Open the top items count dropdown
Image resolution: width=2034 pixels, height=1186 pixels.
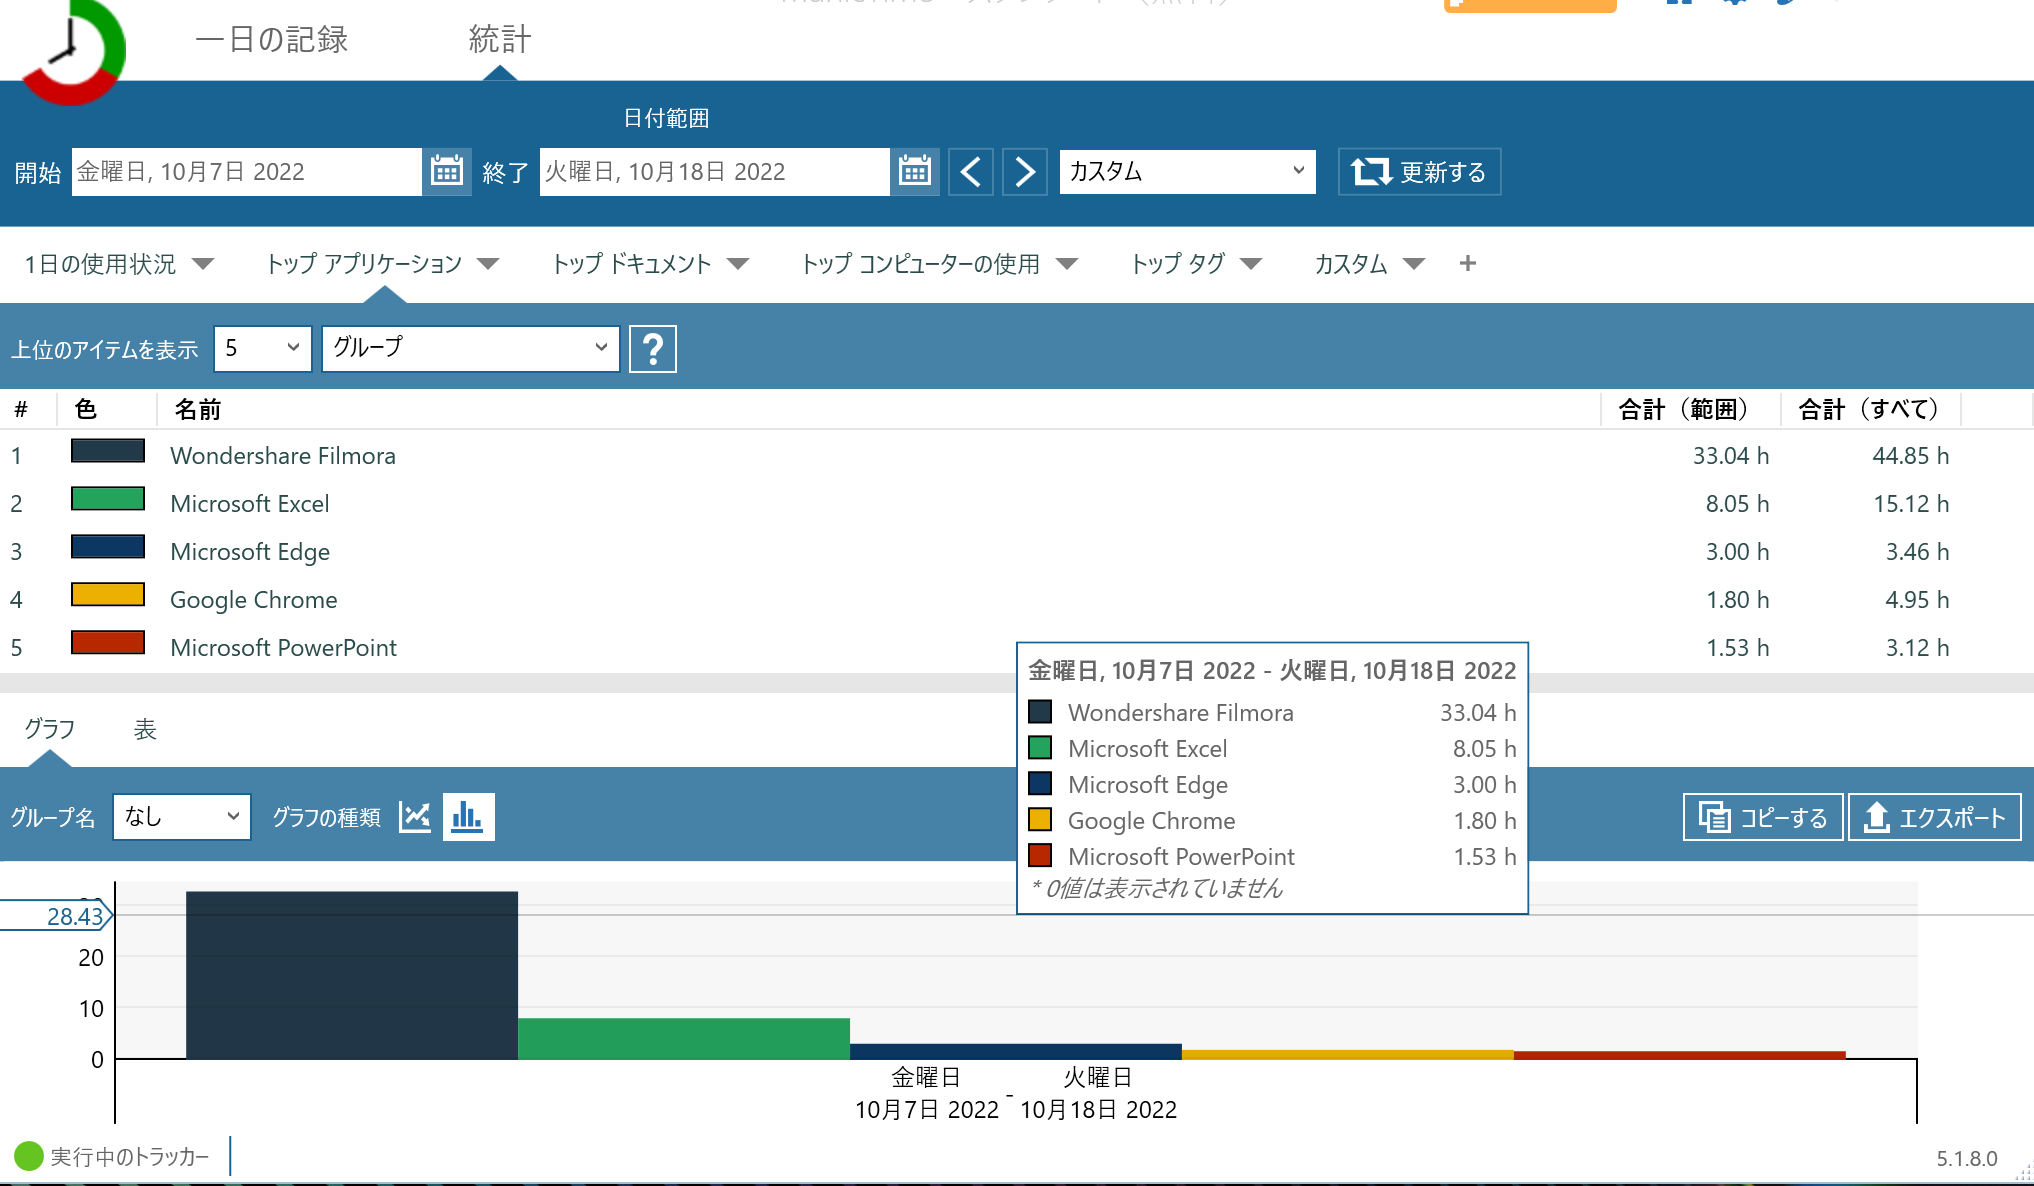262,348
